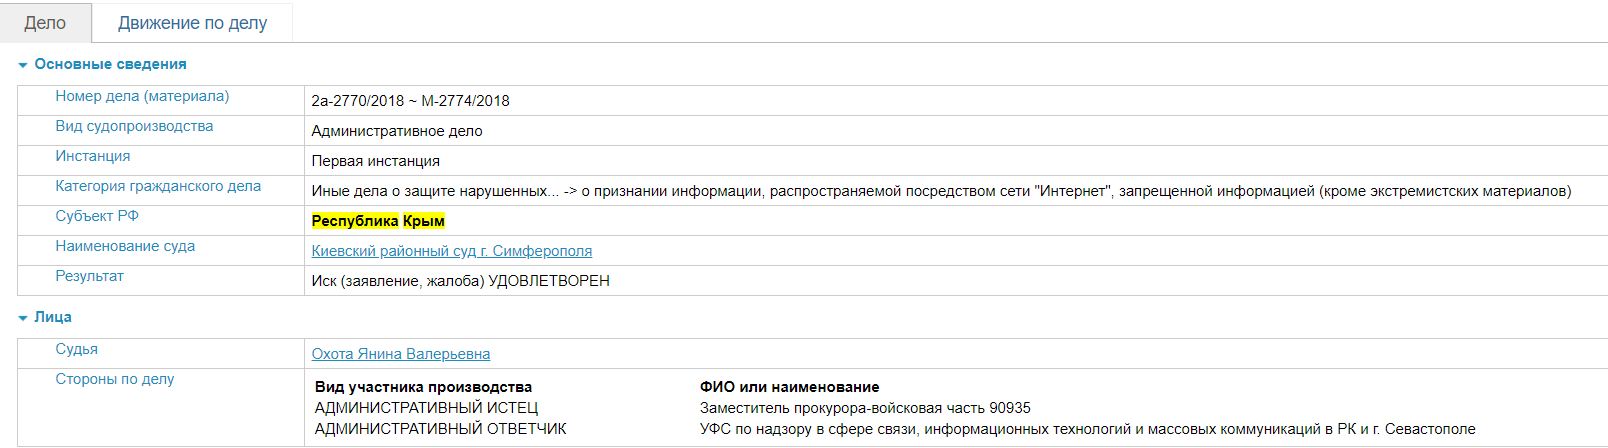Select the Номер дела (материала) label
Viewport: 1608px width, 448px height.
click(x=142, y=96)
